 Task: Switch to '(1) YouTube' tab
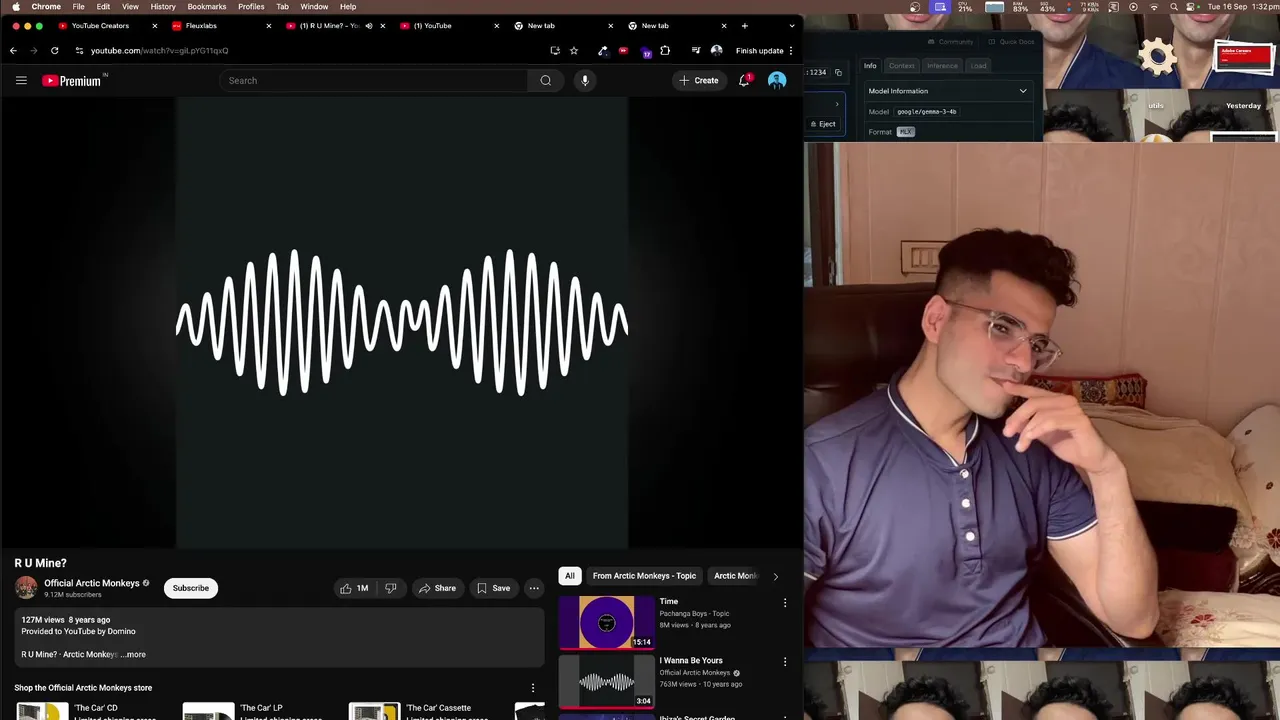(x=433, y=26)
